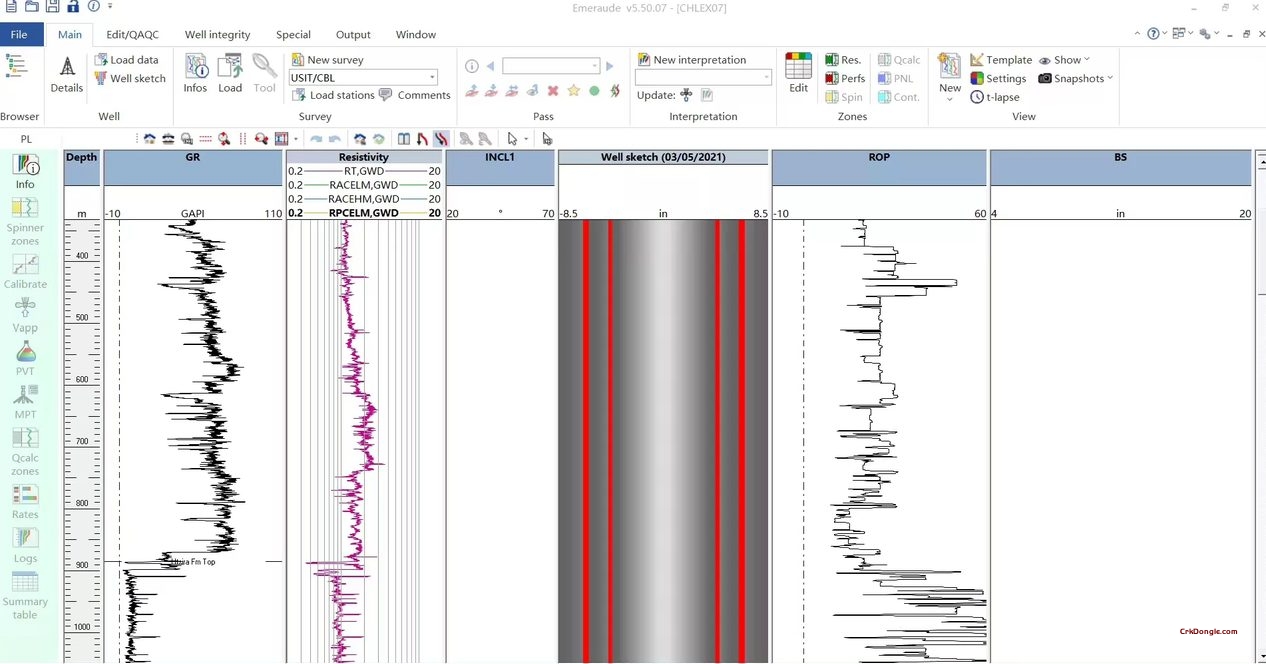Open the zones Edit table
1266x664 pixels.
pyautogui.click(x=798, y=74)
